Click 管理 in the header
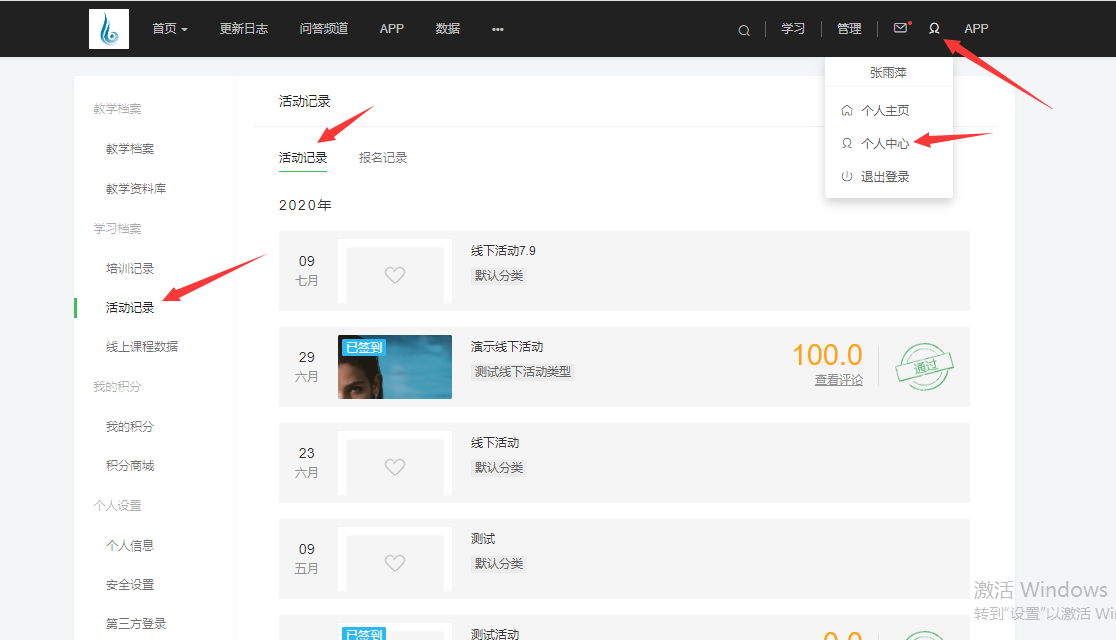Image resolution: width=1116 pixels, height=640 pixels. [849, 28]
